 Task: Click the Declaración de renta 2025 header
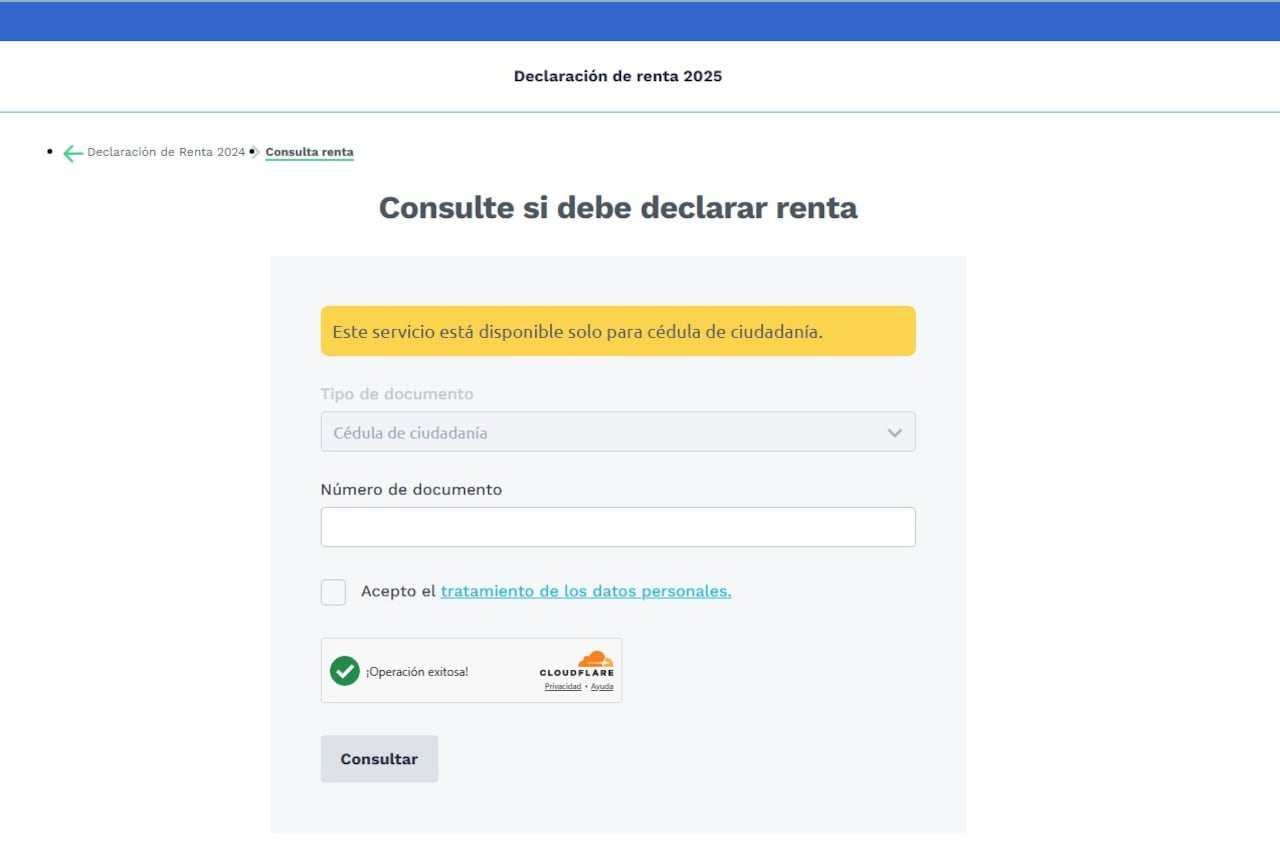(617, 75)
